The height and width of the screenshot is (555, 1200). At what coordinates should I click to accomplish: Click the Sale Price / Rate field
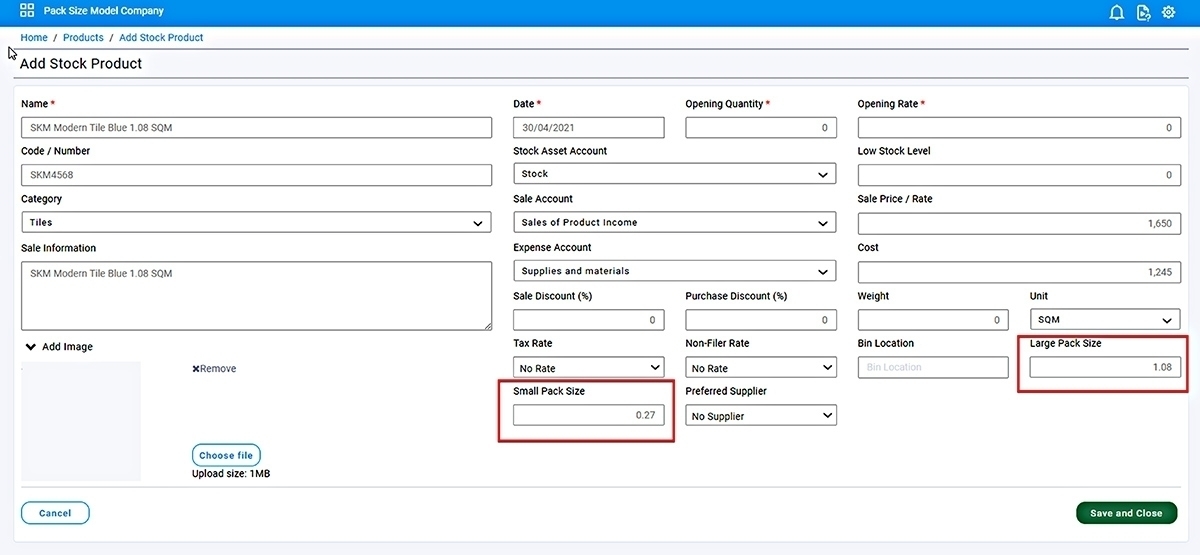tap(1018, 223)
